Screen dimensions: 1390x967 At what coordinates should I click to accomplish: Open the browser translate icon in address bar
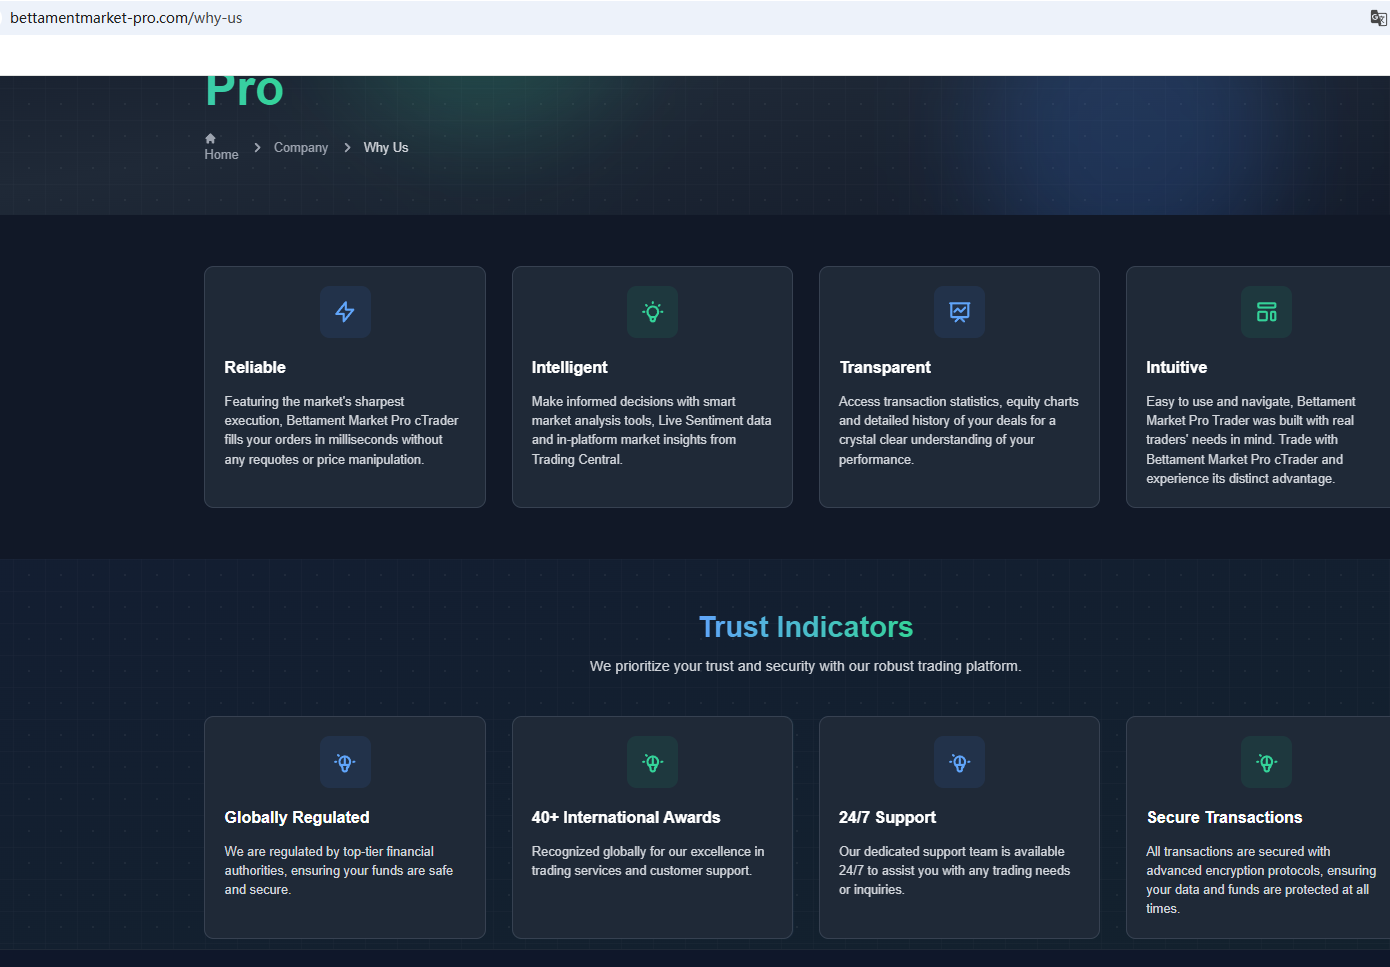(1377, 18)
